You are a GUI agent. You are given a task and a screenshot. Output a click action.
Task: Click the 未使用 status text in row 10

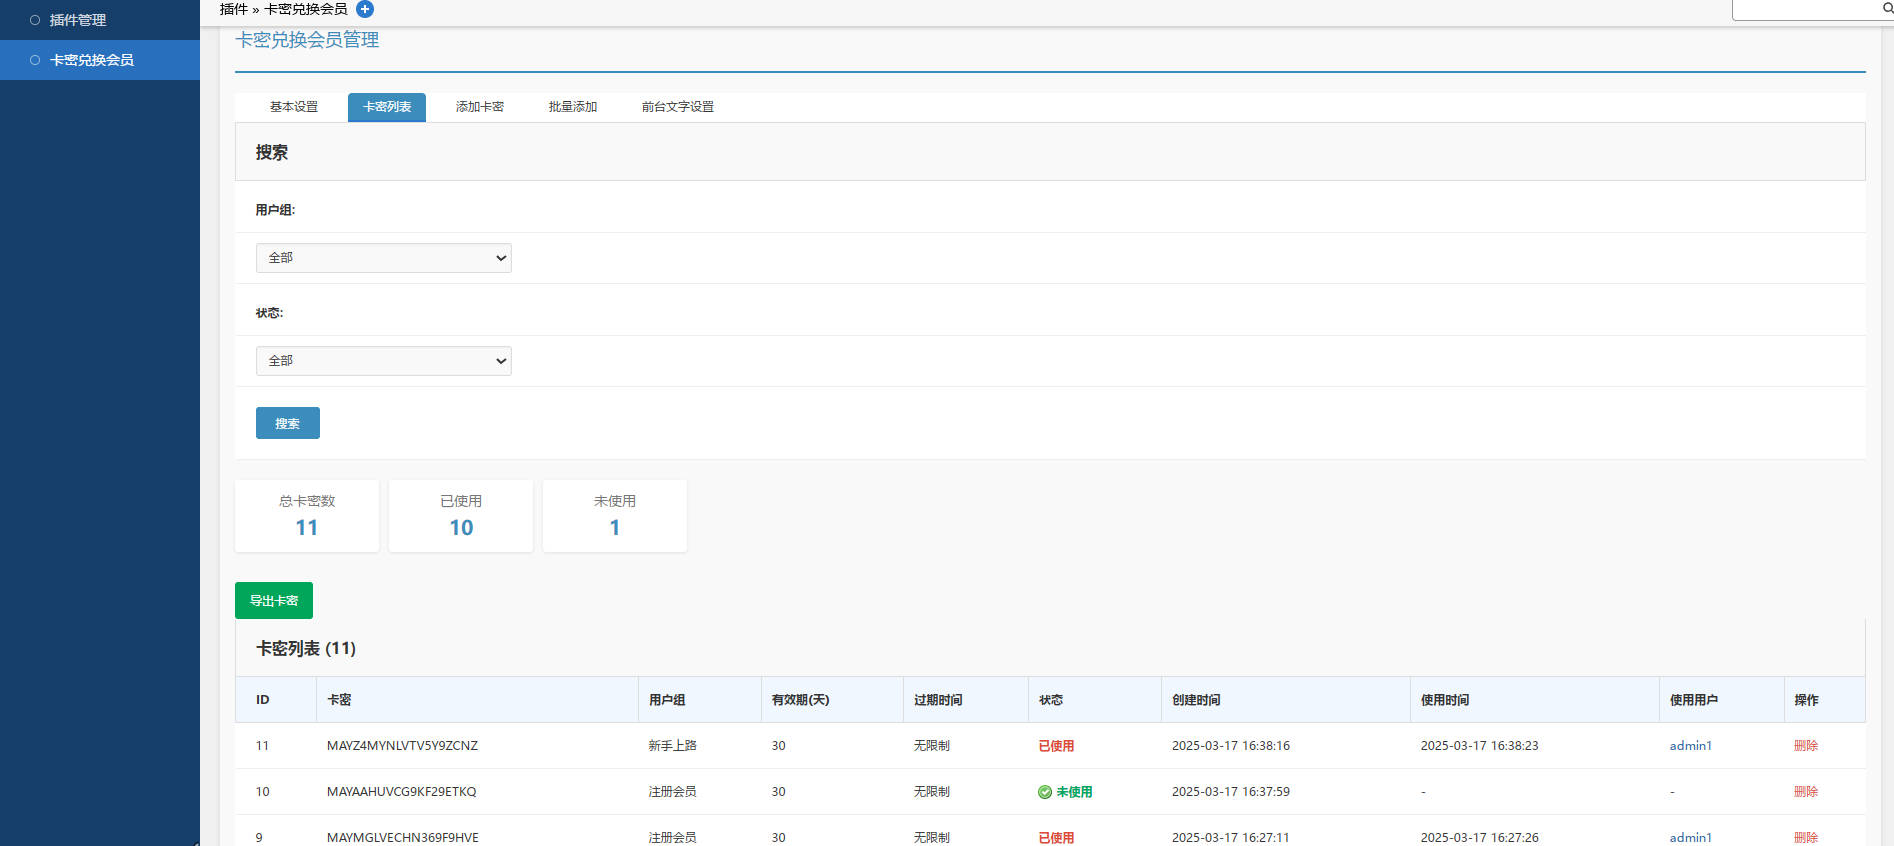[x=1075, y=792]
